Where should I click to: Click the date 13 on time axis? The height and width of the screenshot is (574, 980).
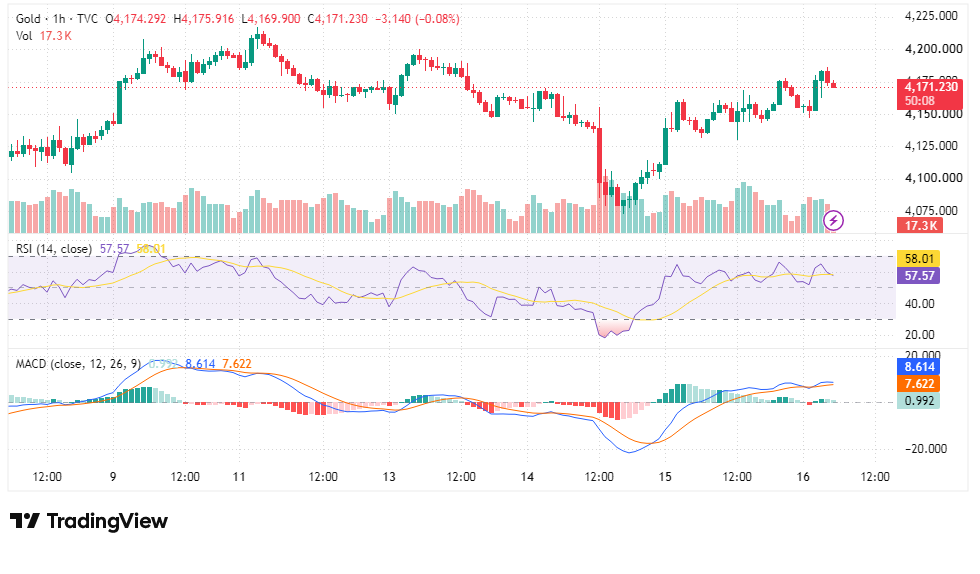point(389,477)
